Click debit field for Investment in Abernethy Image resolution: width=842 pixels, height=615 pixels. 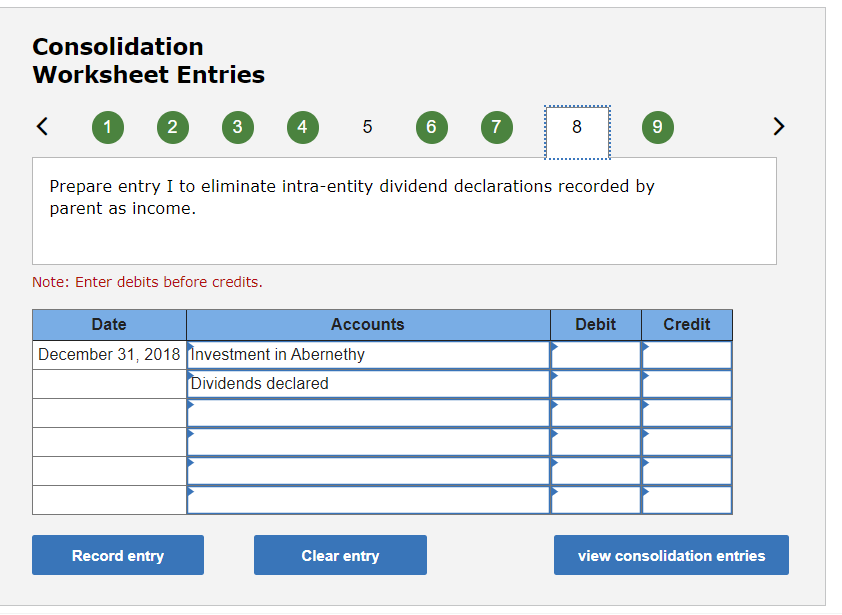pos(596,355)
